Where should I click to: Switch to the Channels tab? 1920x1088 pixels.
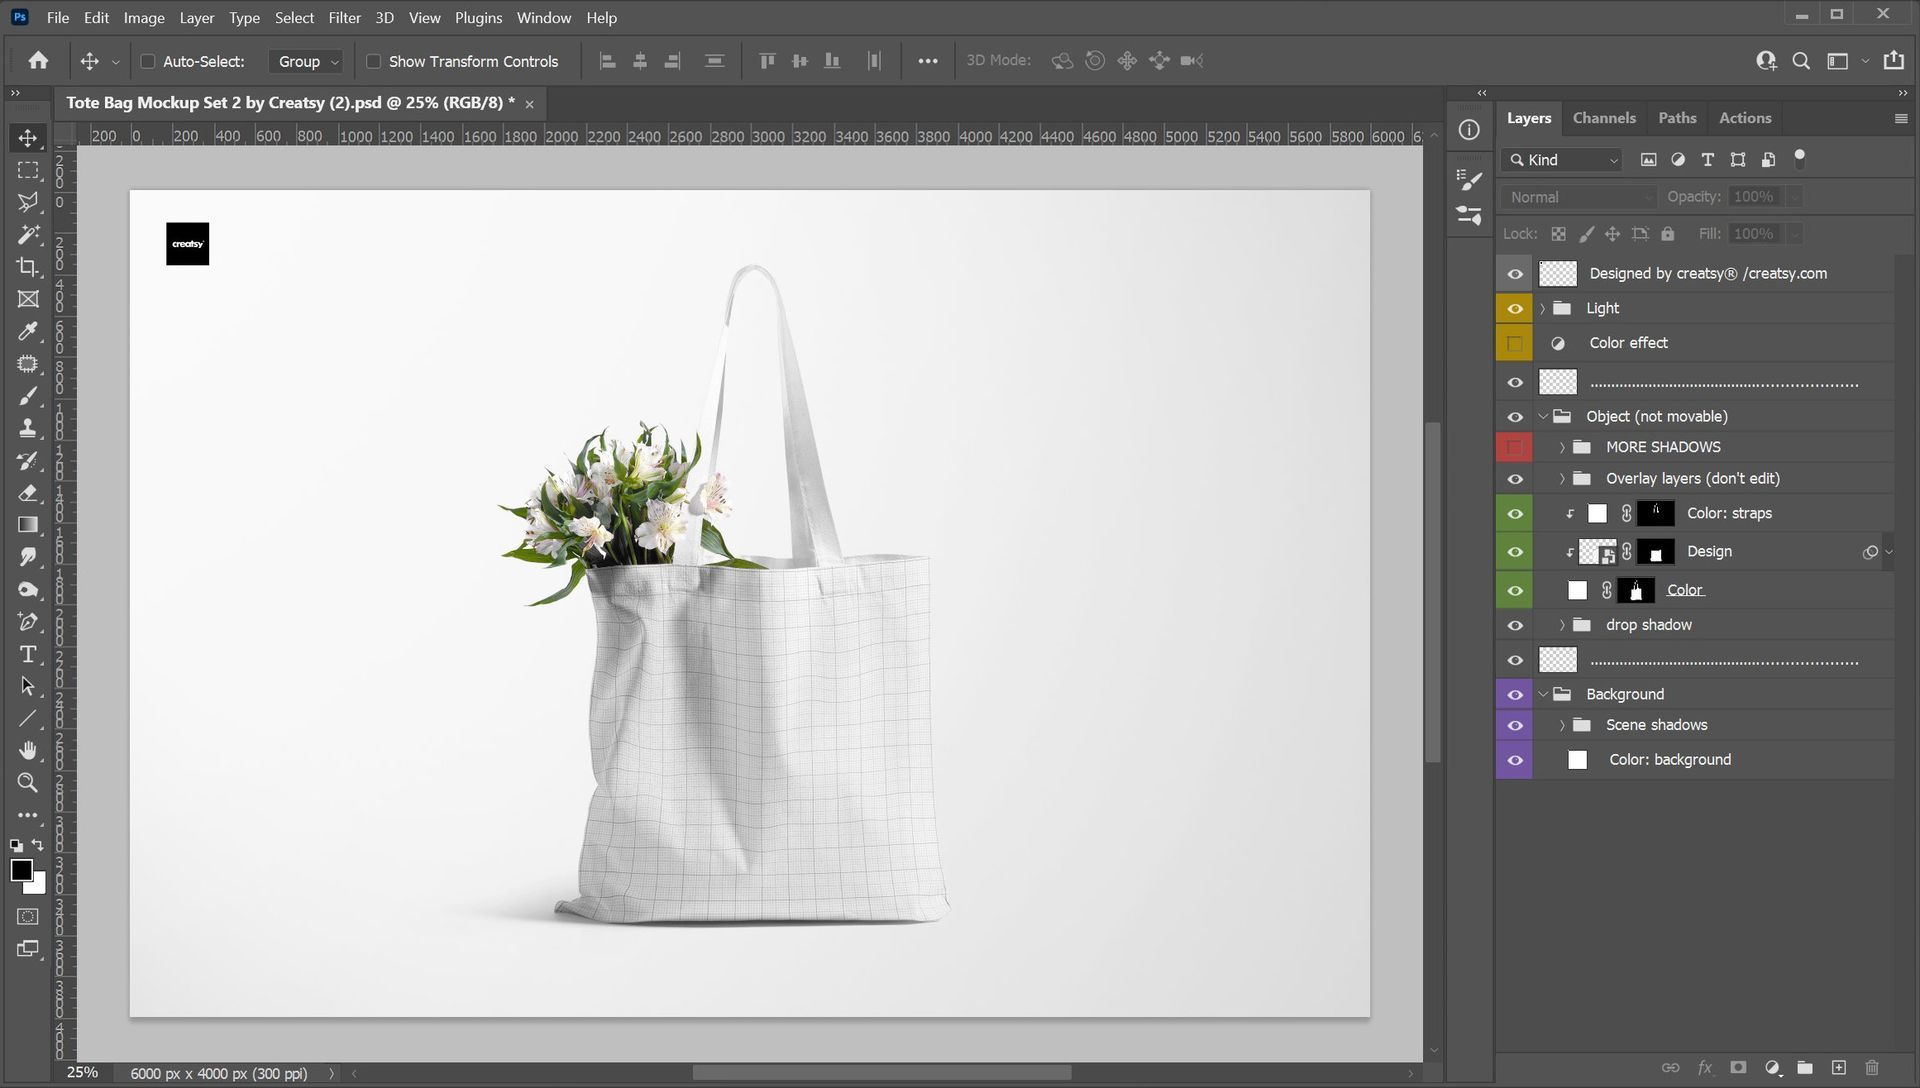click(1604, 118)
